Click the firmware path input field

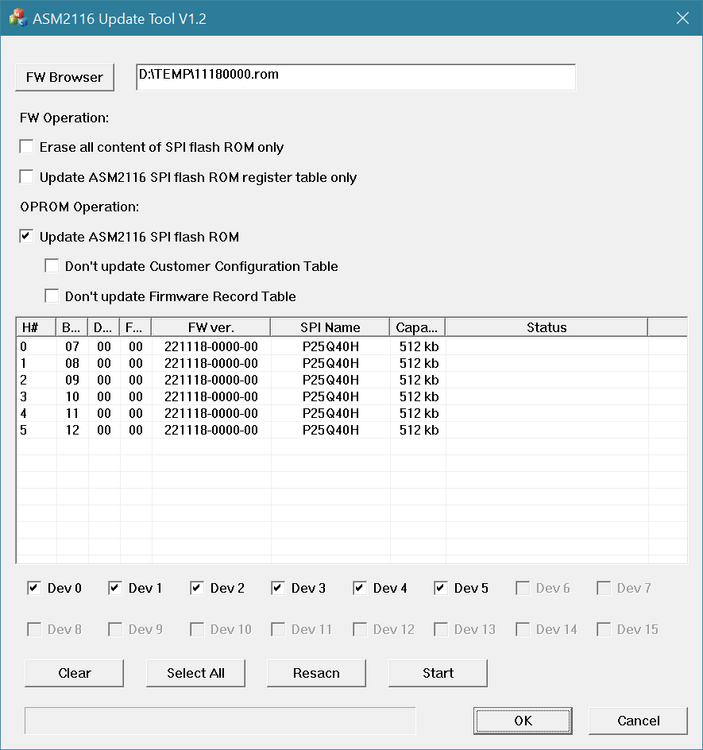pos(356,77)
